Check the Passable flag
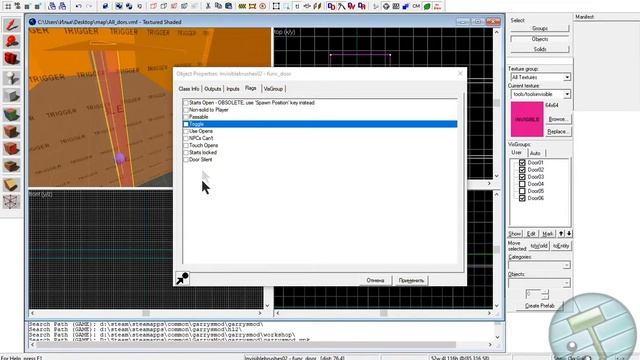 coord(186,117)
